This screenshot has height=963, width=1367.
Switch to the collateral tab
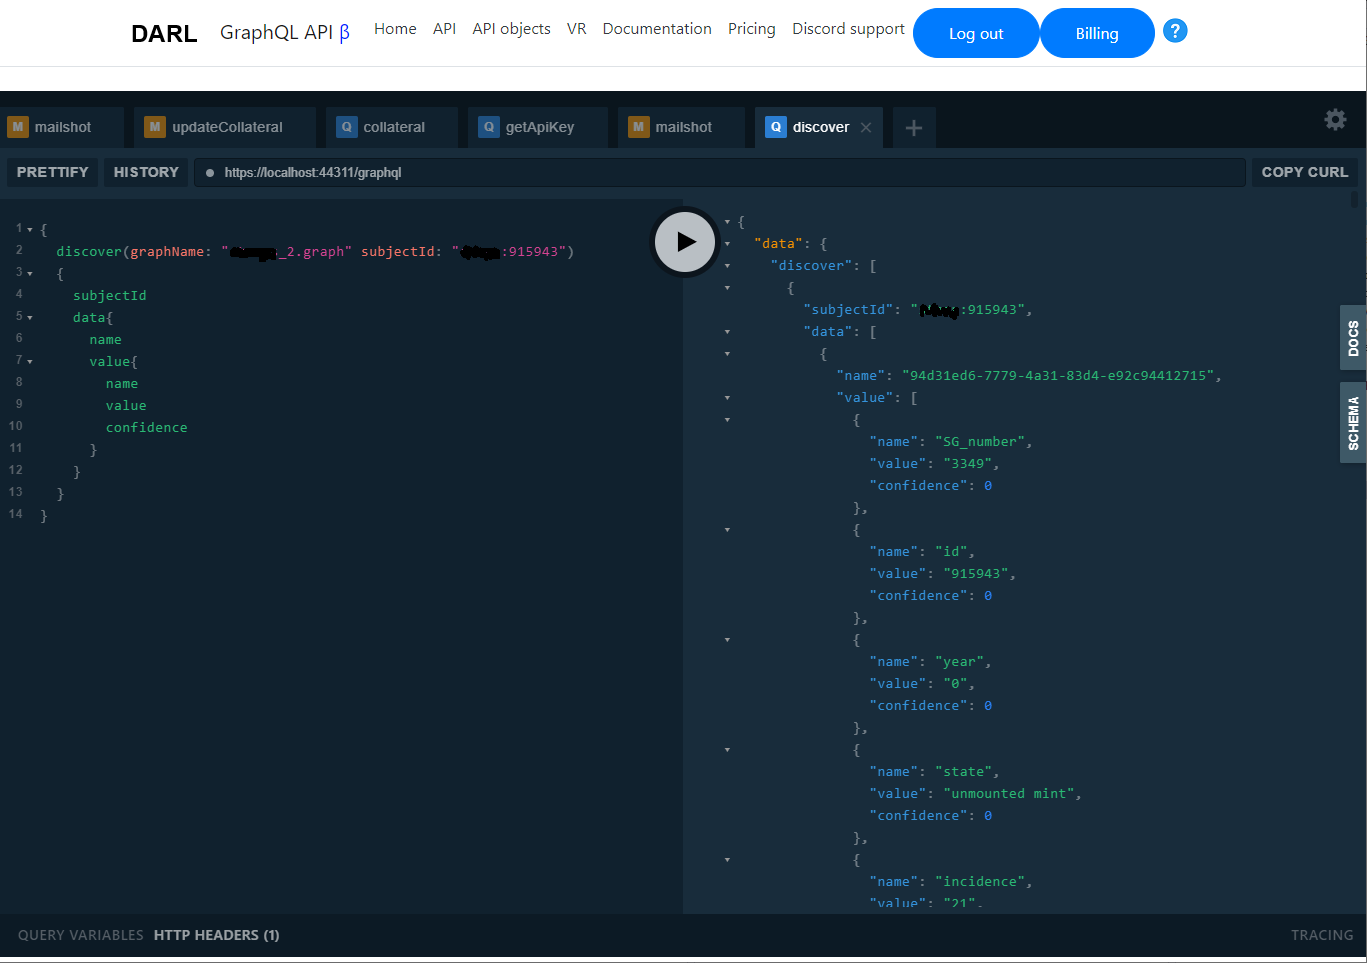[x=391, y=127]
